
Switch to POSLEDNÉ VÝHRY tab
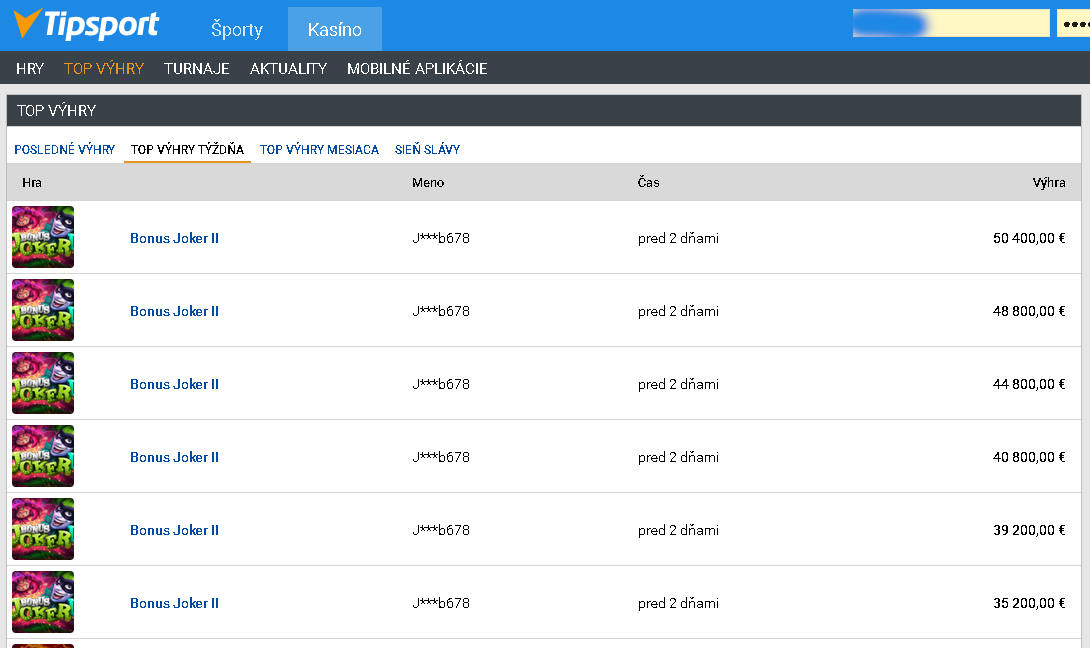(65, 149)
